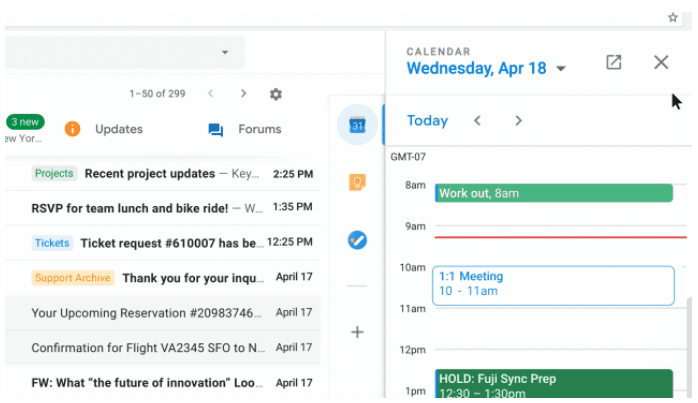Open Thank you for your inquiry email
Screen dimensions: 698x403
163,278
